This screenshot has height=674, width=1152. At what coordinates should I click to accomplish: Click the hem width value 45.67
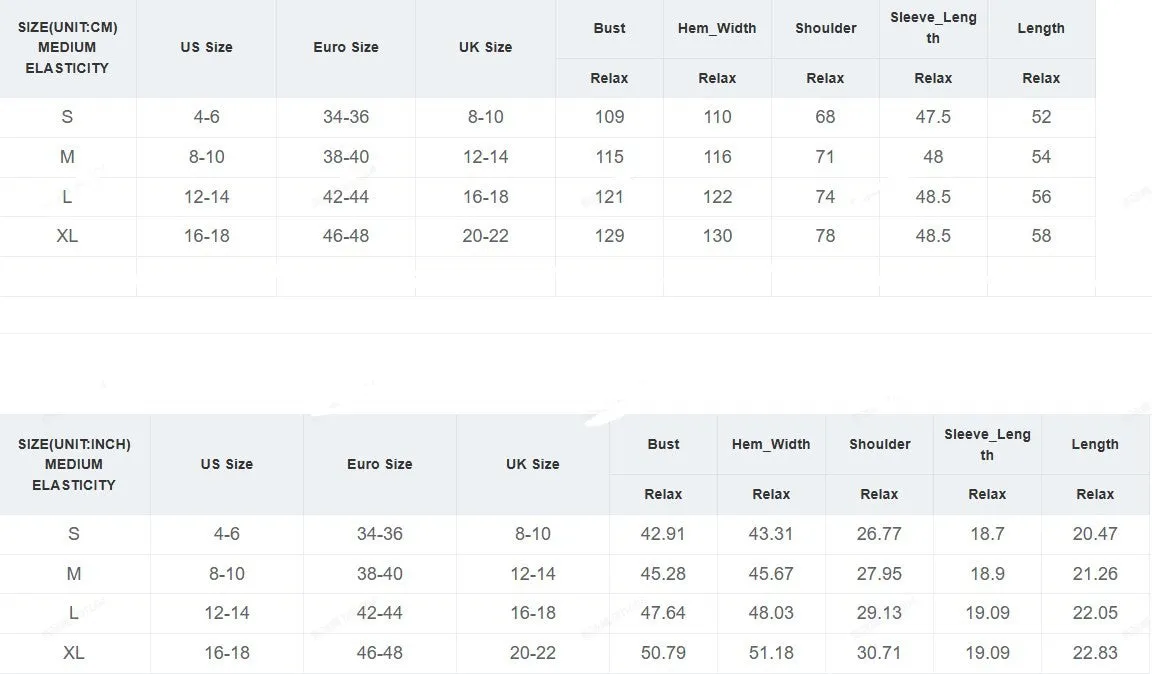pos(771,573)
